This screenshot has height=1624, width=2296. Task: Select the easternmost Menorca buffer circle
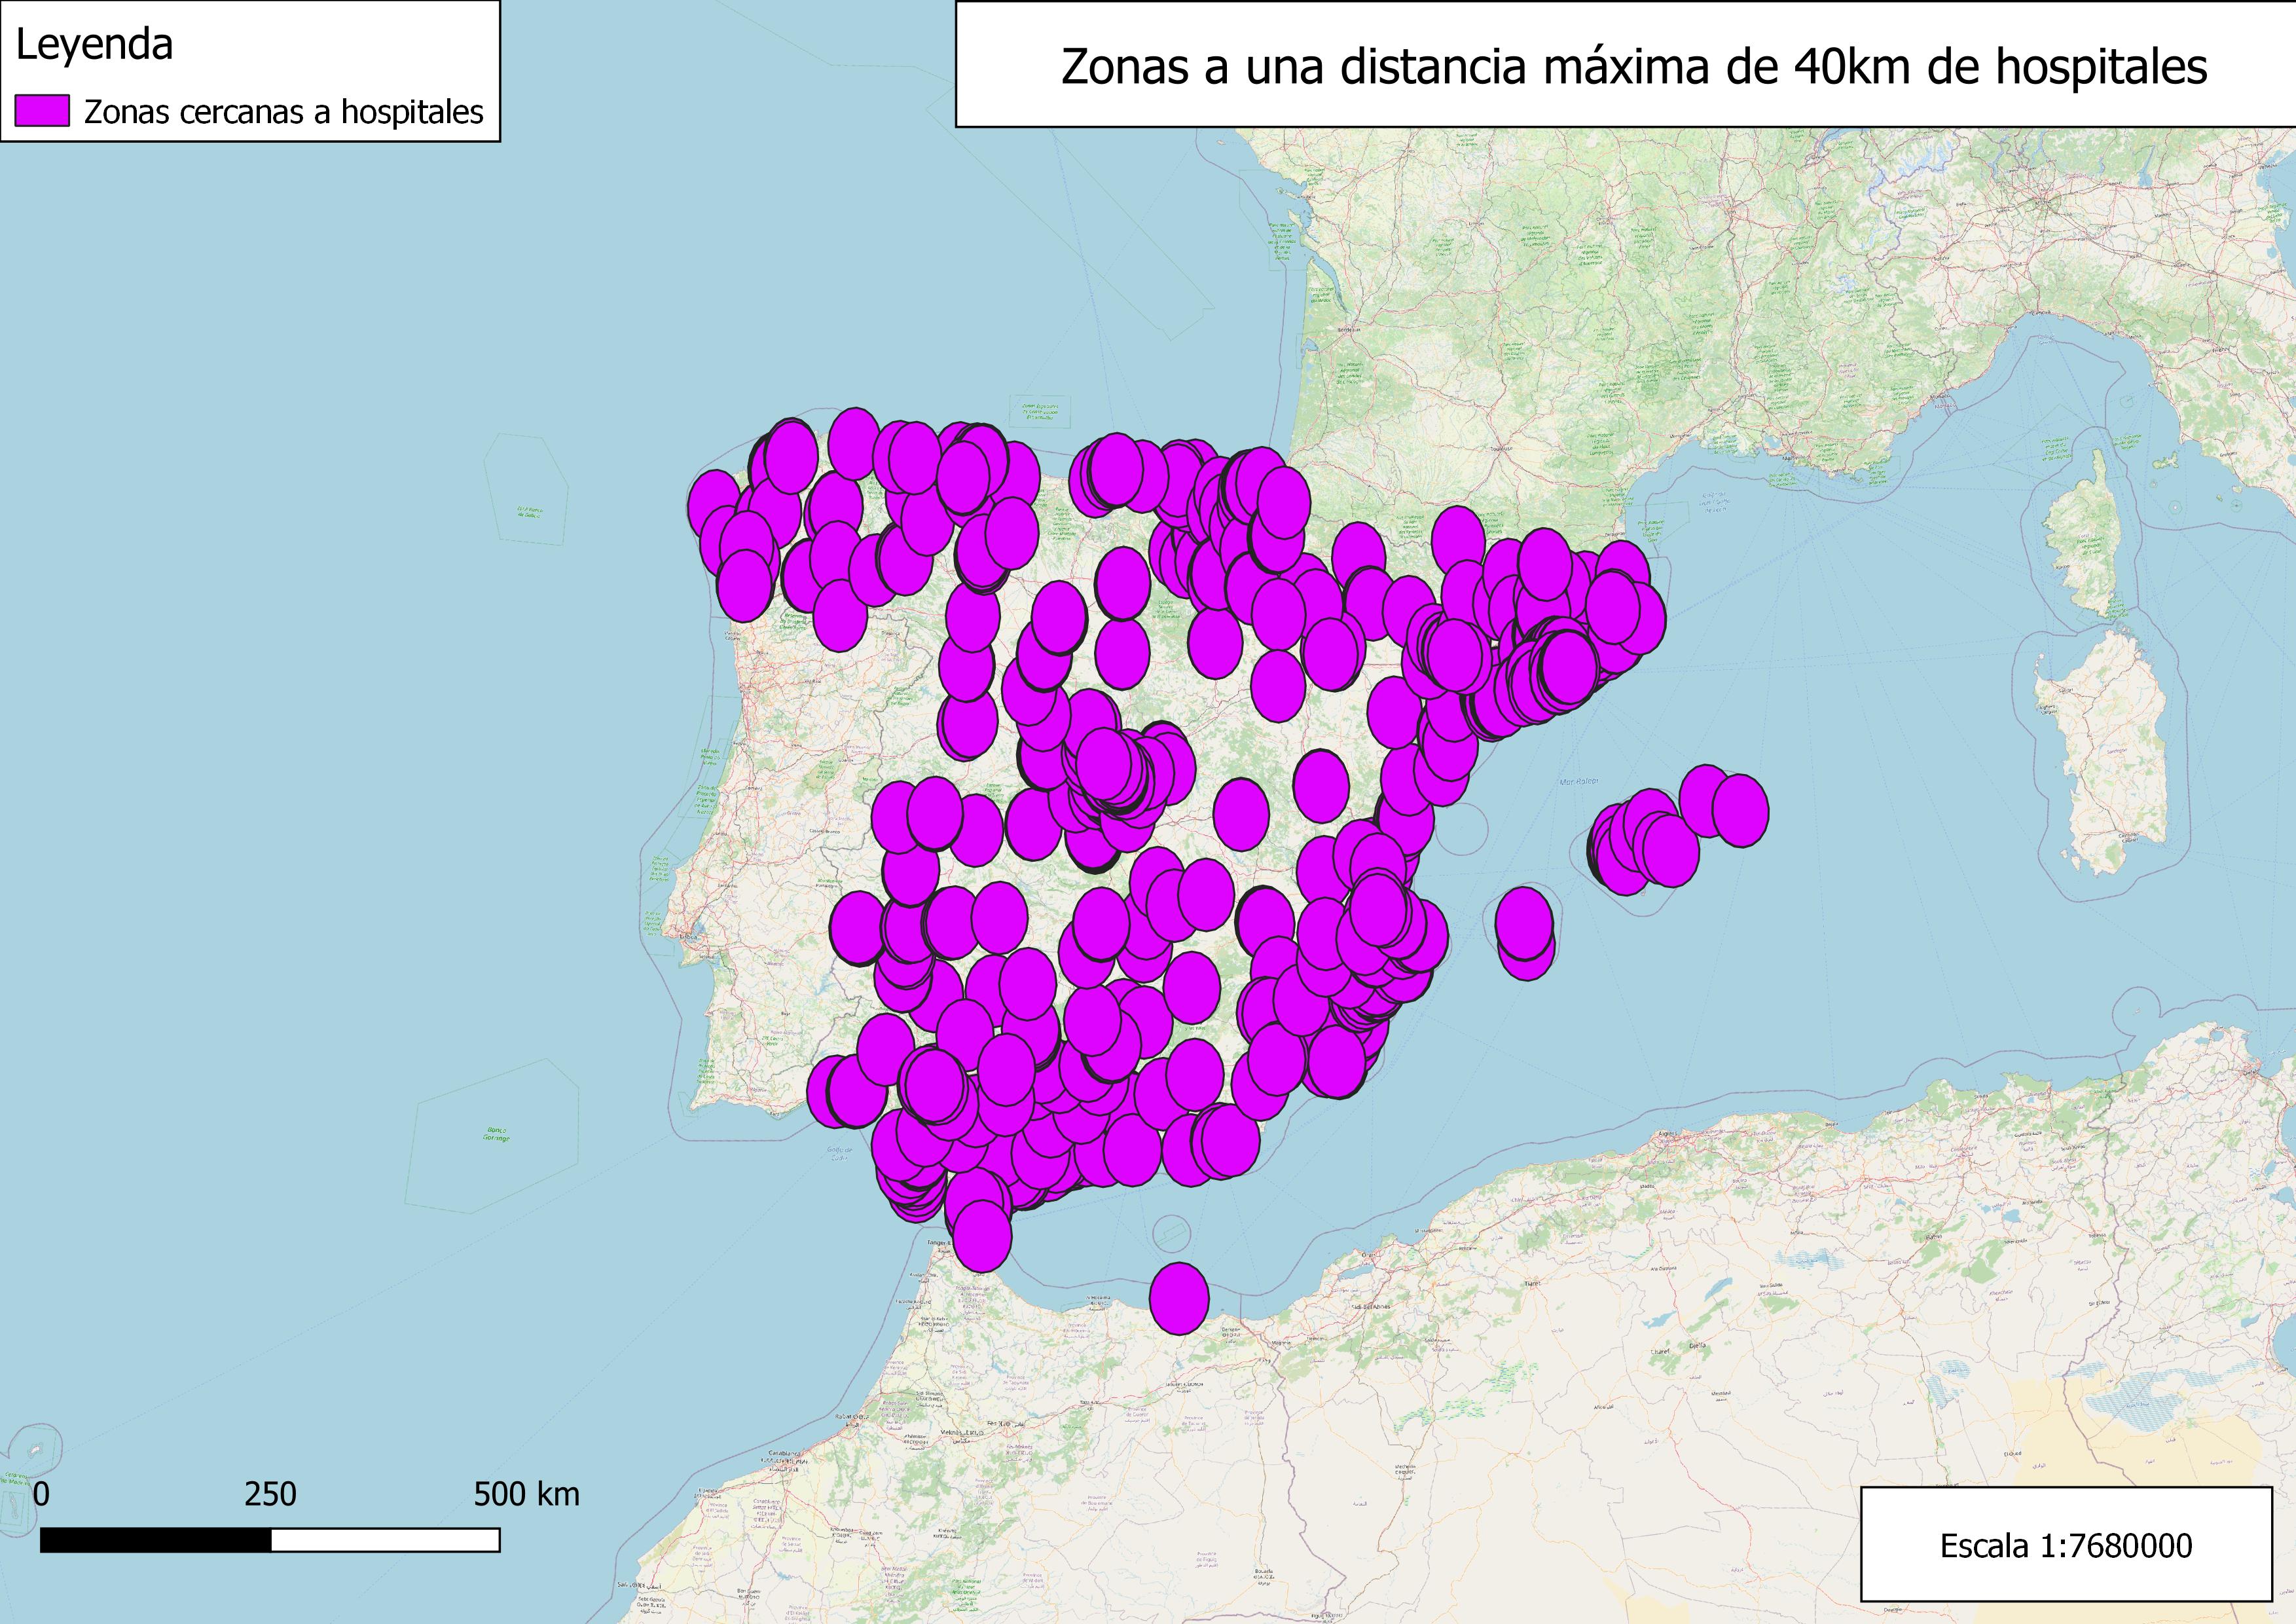(x=1740, y=810)
